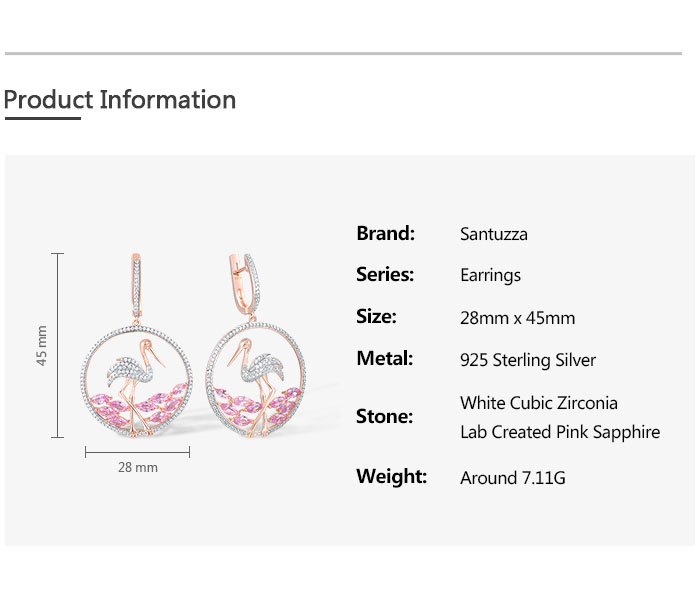Click the Product Information heading
700x596 pixels.
click(x=120, y=100)
